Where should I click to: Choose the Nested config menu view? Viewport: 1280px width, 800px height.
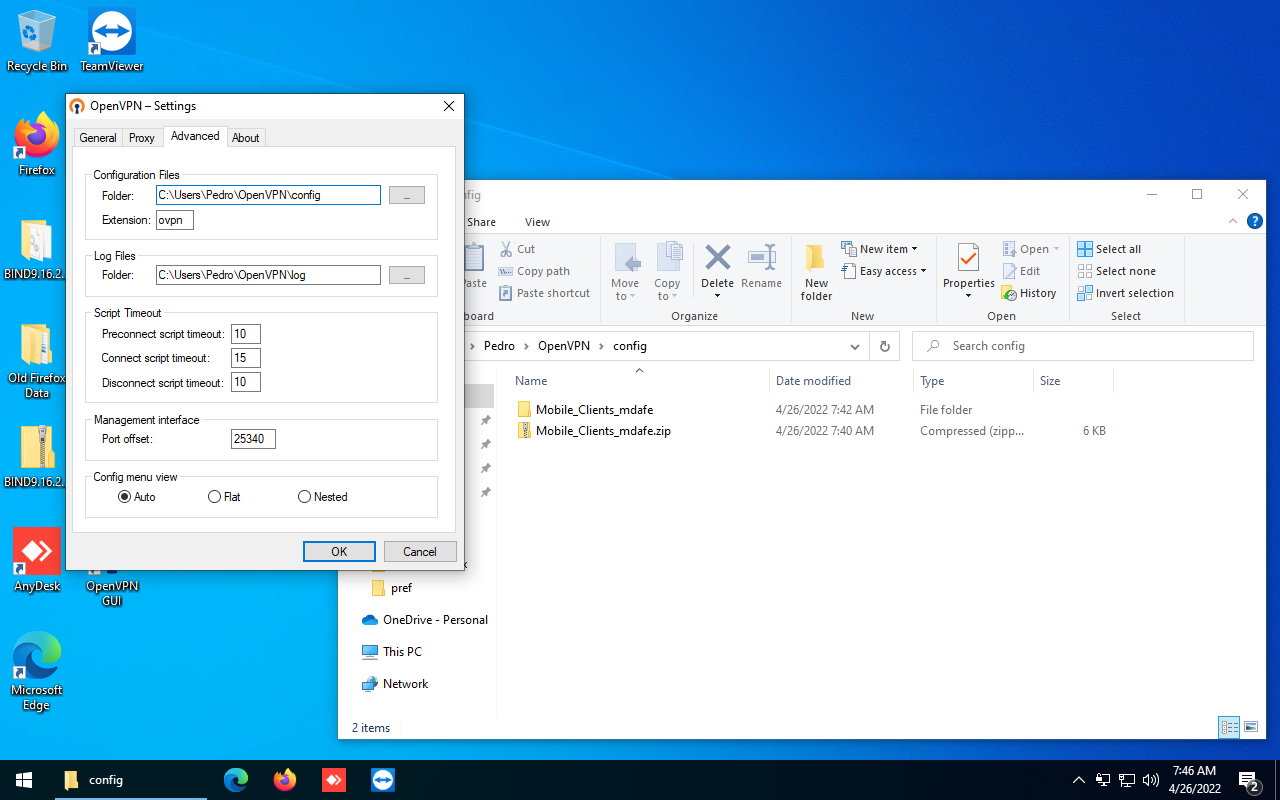tap(304, 497)
